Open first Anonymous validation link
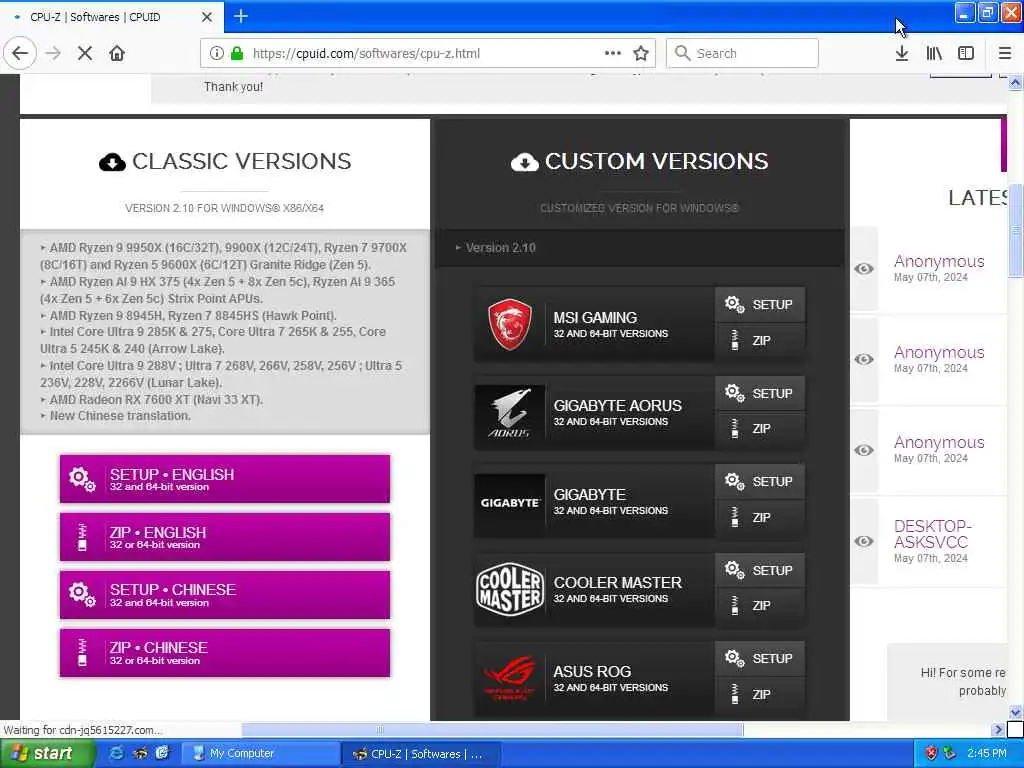This screenshot has width=1024, height=768. [938, 261]
